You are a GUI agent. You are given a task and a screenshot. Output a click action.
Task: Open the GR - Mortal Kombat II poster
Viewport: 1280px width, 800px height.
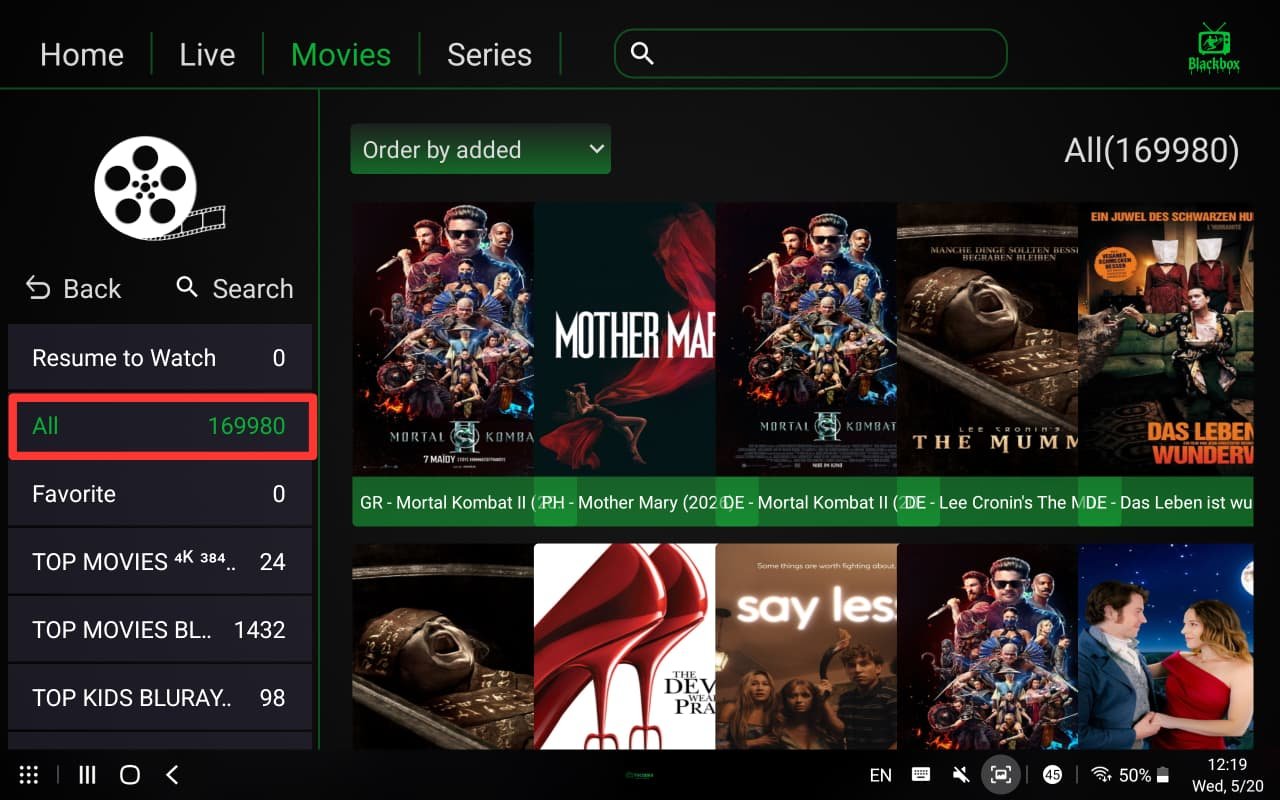coord(443,340)
